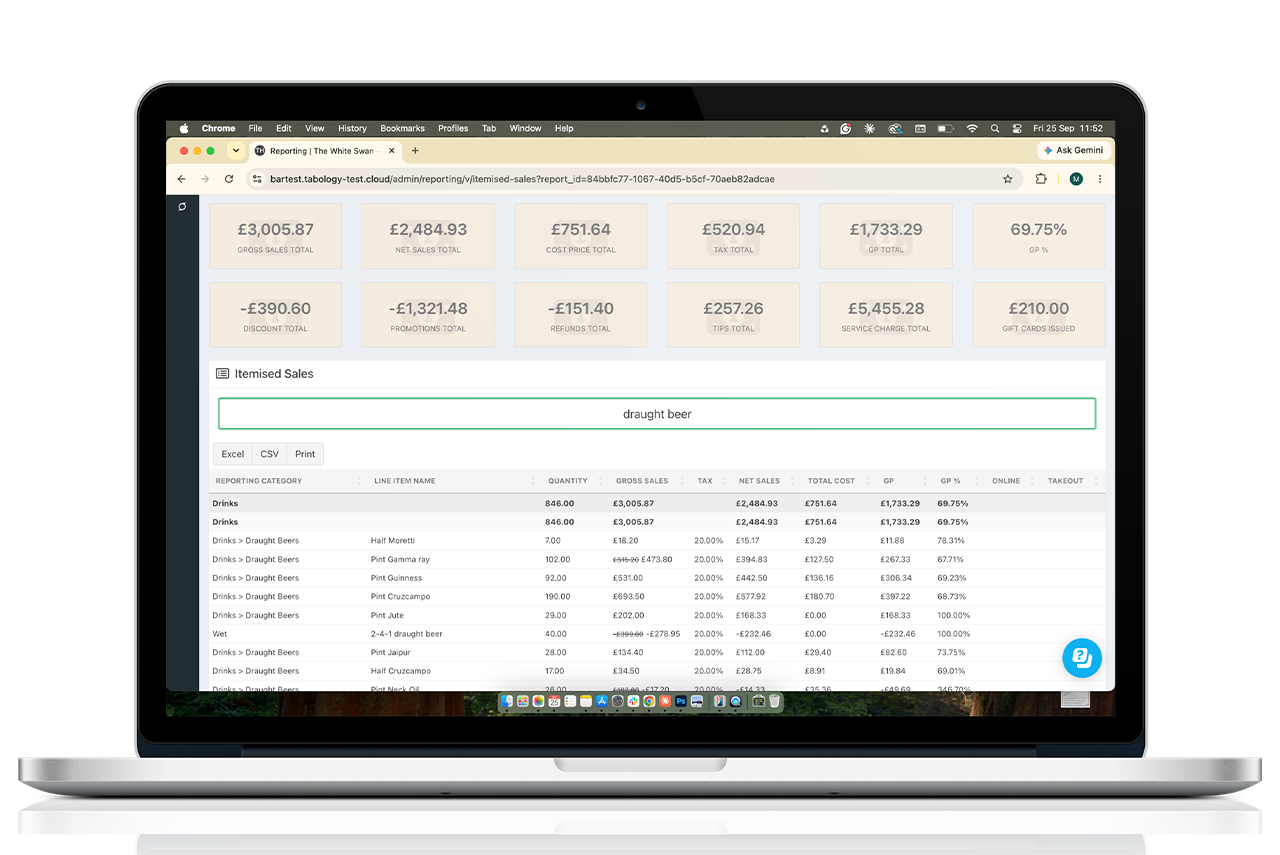Viewport: 1280px width, 855px height.
Task: Open Photos app from the dock
Action: point(538,701)
